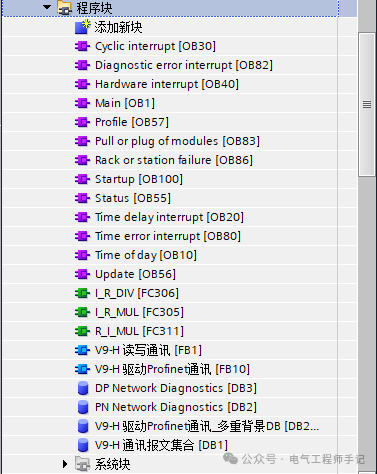Click the 多重背景DB data block icon
The image size is (377, 474).
tap(83, 426)
